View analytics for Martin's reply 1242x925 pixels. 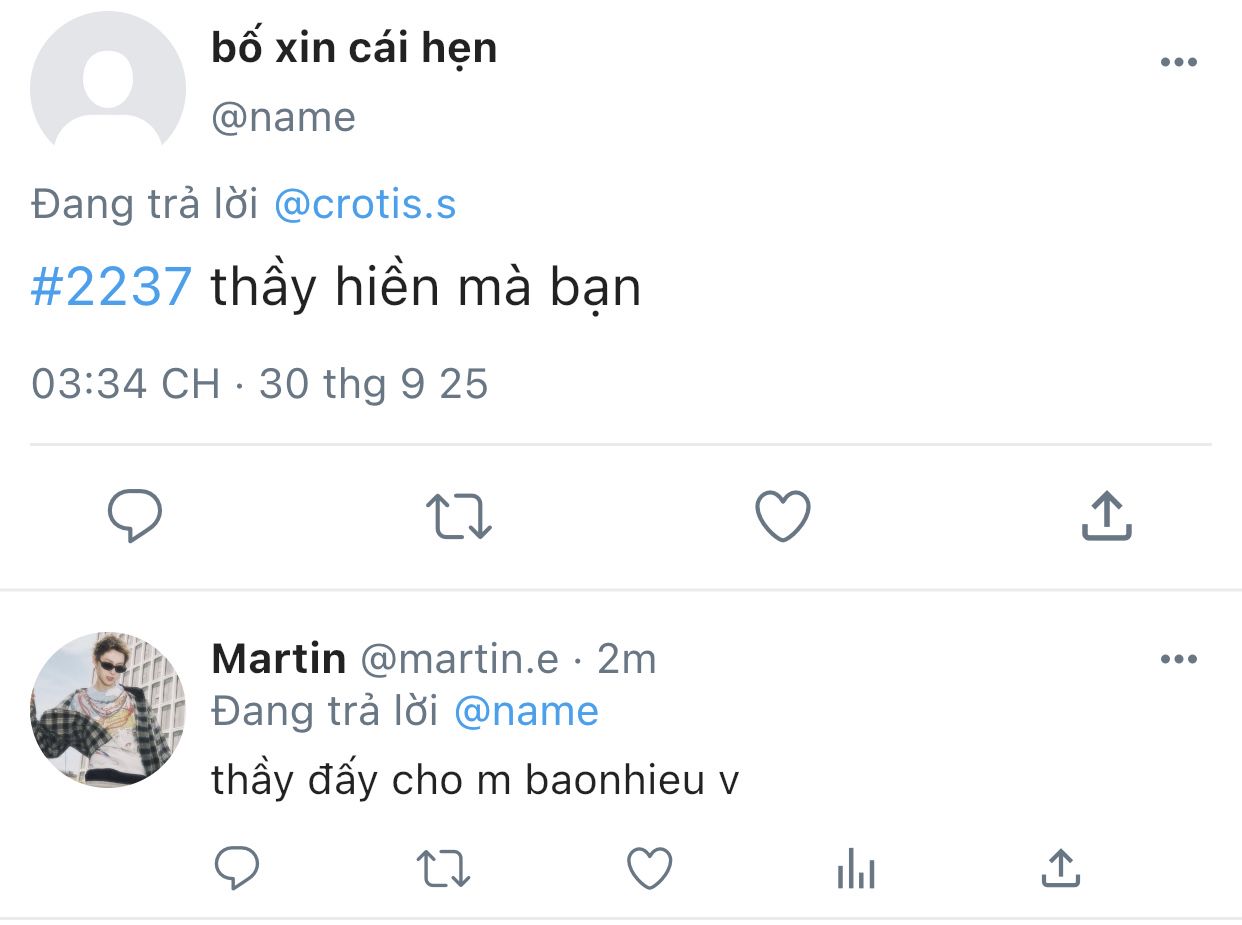(x=855, y=868)
